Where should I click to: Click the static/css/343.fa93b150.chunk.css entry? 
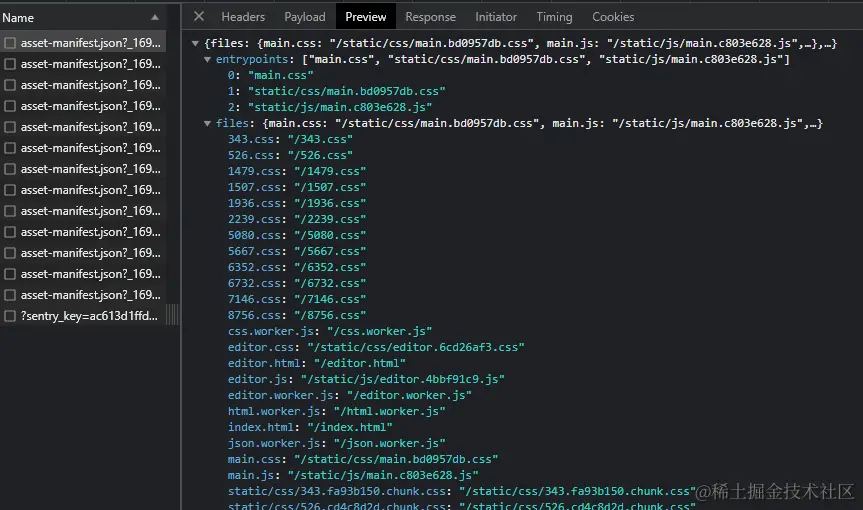tap(462, 491)
